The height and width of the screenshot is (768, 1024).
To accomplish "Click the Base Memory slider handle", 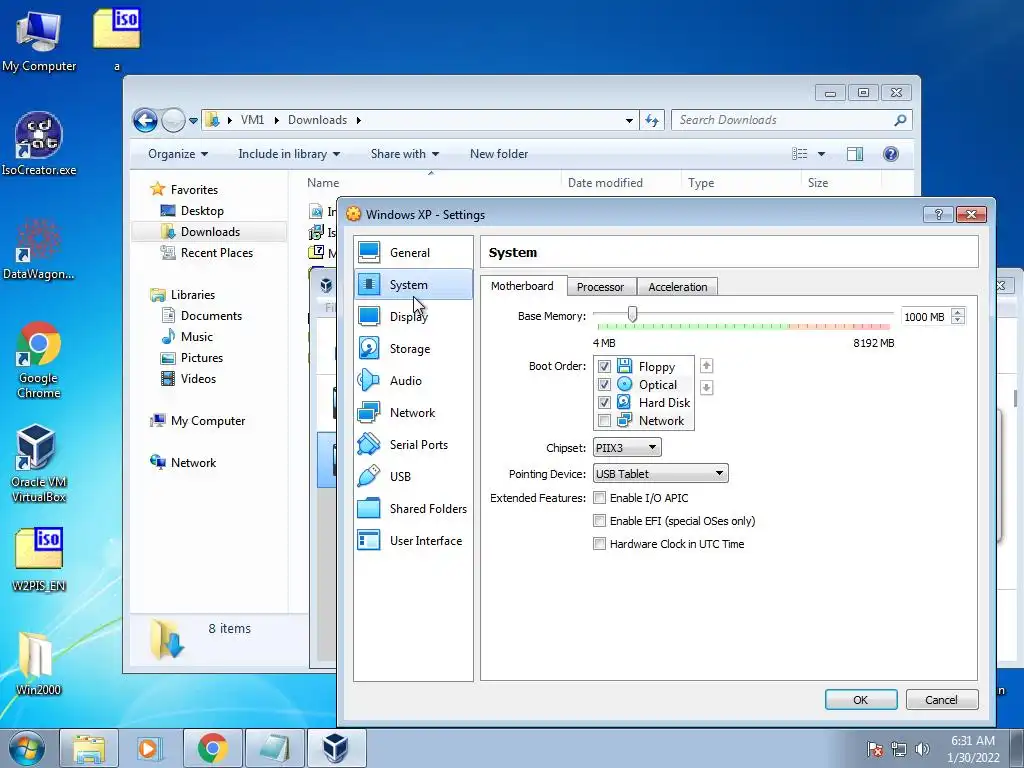I will click(x=632, y=315).
